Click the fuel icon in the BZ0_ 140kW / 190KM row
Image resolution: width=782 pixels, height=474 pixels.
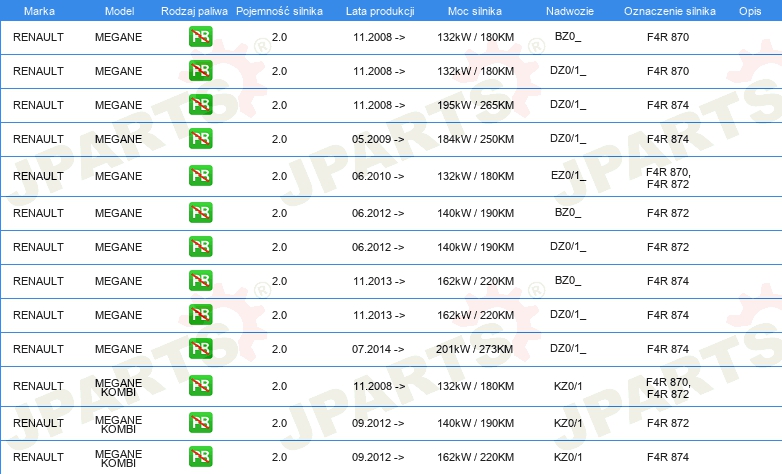pos(200,213)
